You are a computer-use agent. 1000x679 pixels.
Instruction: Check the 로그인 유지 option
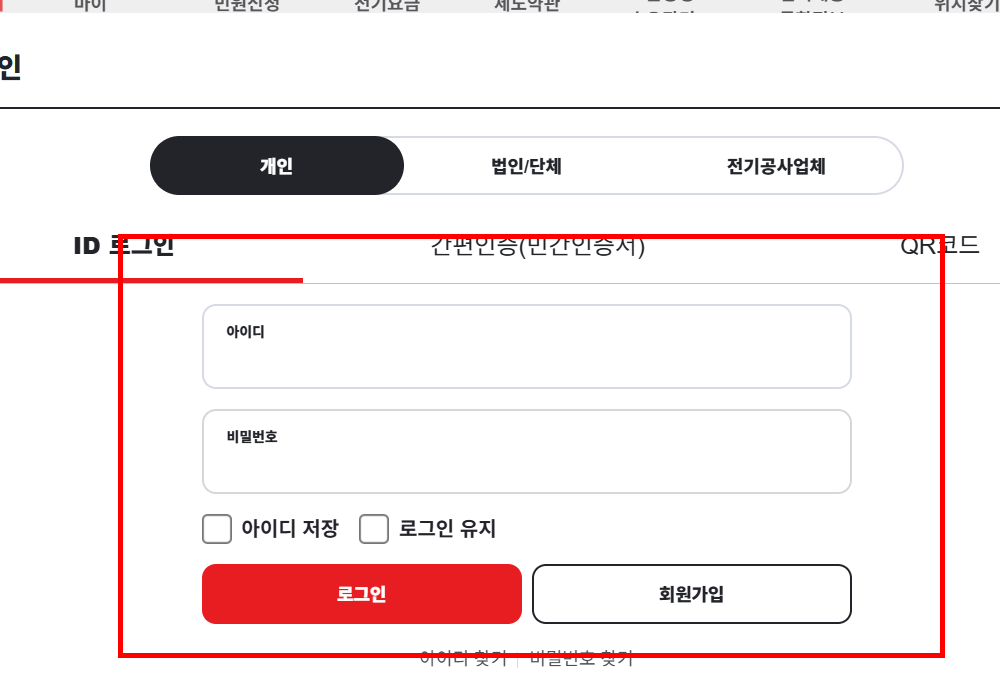coord(374,529)
